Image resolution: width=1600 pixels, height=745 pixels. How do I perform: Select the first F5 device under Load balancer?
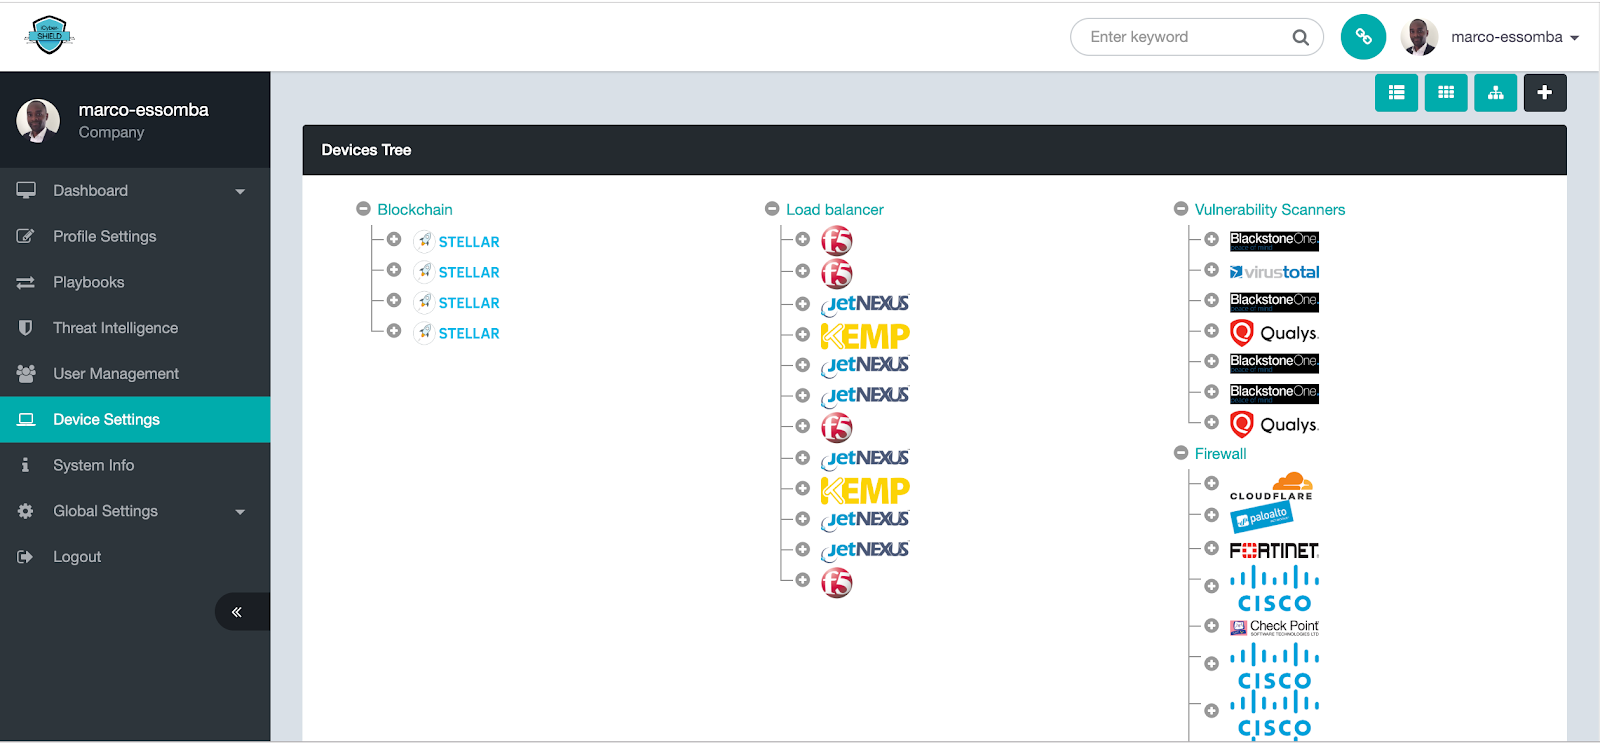click(837, 241)
